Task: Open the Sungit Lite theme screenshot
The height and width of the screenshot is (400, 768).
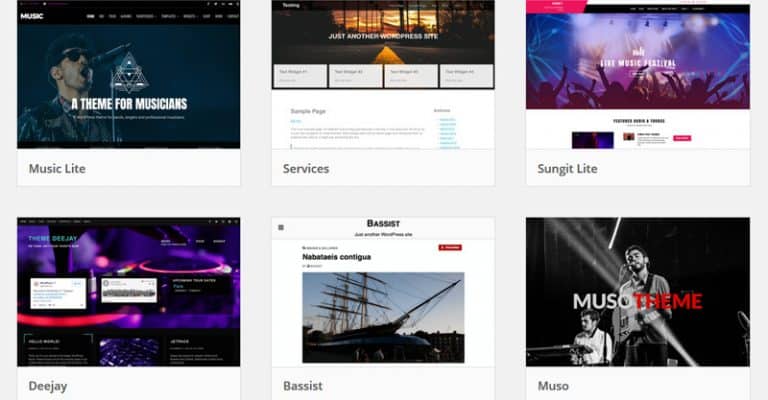Action: (638, 74)
